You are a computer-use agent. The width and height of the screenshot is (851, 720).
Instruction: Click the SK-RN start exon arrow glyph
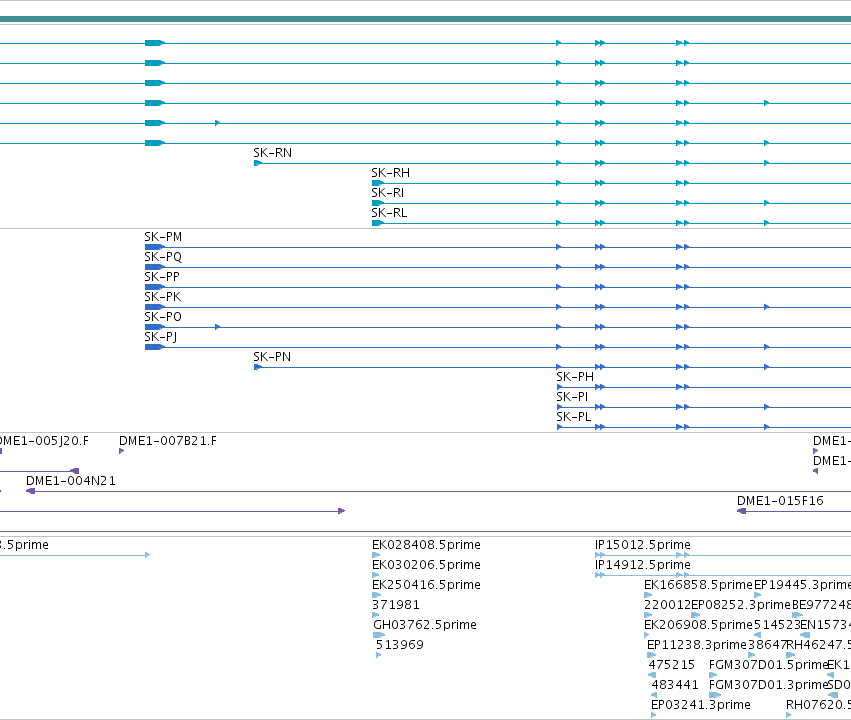point(258,163)
